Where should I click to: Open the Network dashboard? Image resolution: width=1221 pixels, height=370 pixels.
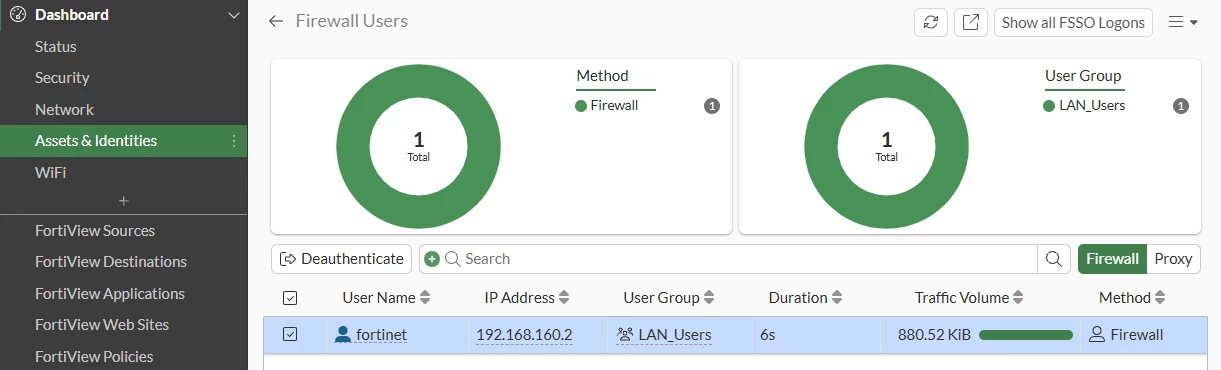click(64, 109)
